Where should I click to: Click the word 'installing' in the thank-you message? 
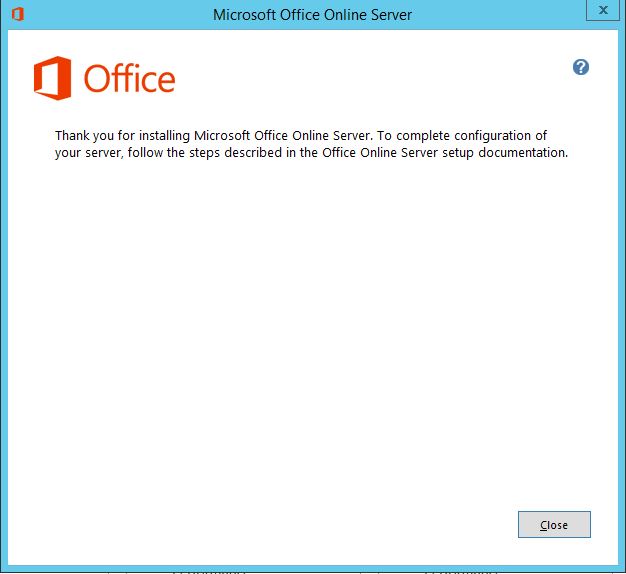(162, 135)
